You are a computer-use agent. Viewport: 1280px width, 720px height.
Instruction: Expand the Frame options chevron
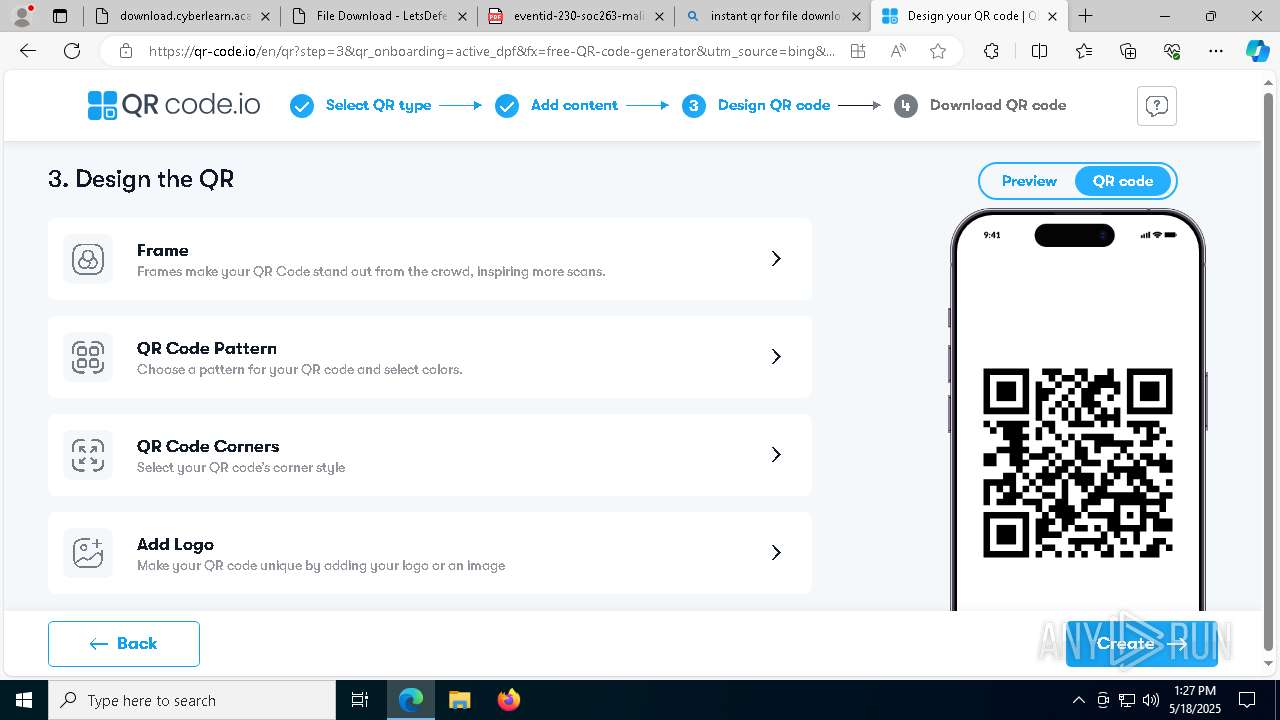pos(776,259)
